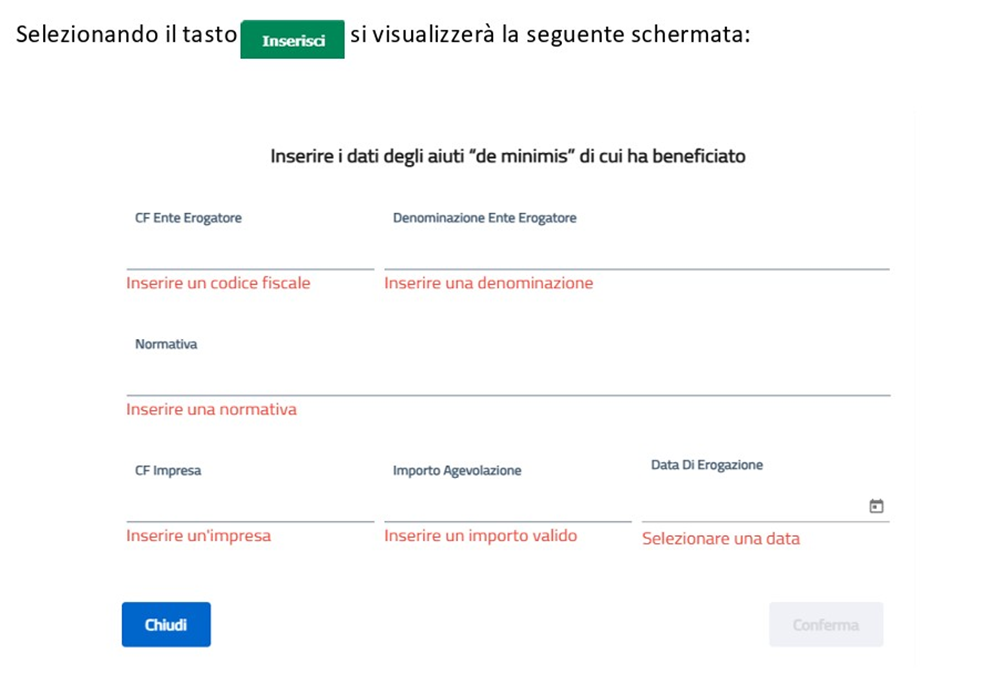Click the greyed-out Conferma button
This screenshot has width=1004, height=694.
(825, 625)
